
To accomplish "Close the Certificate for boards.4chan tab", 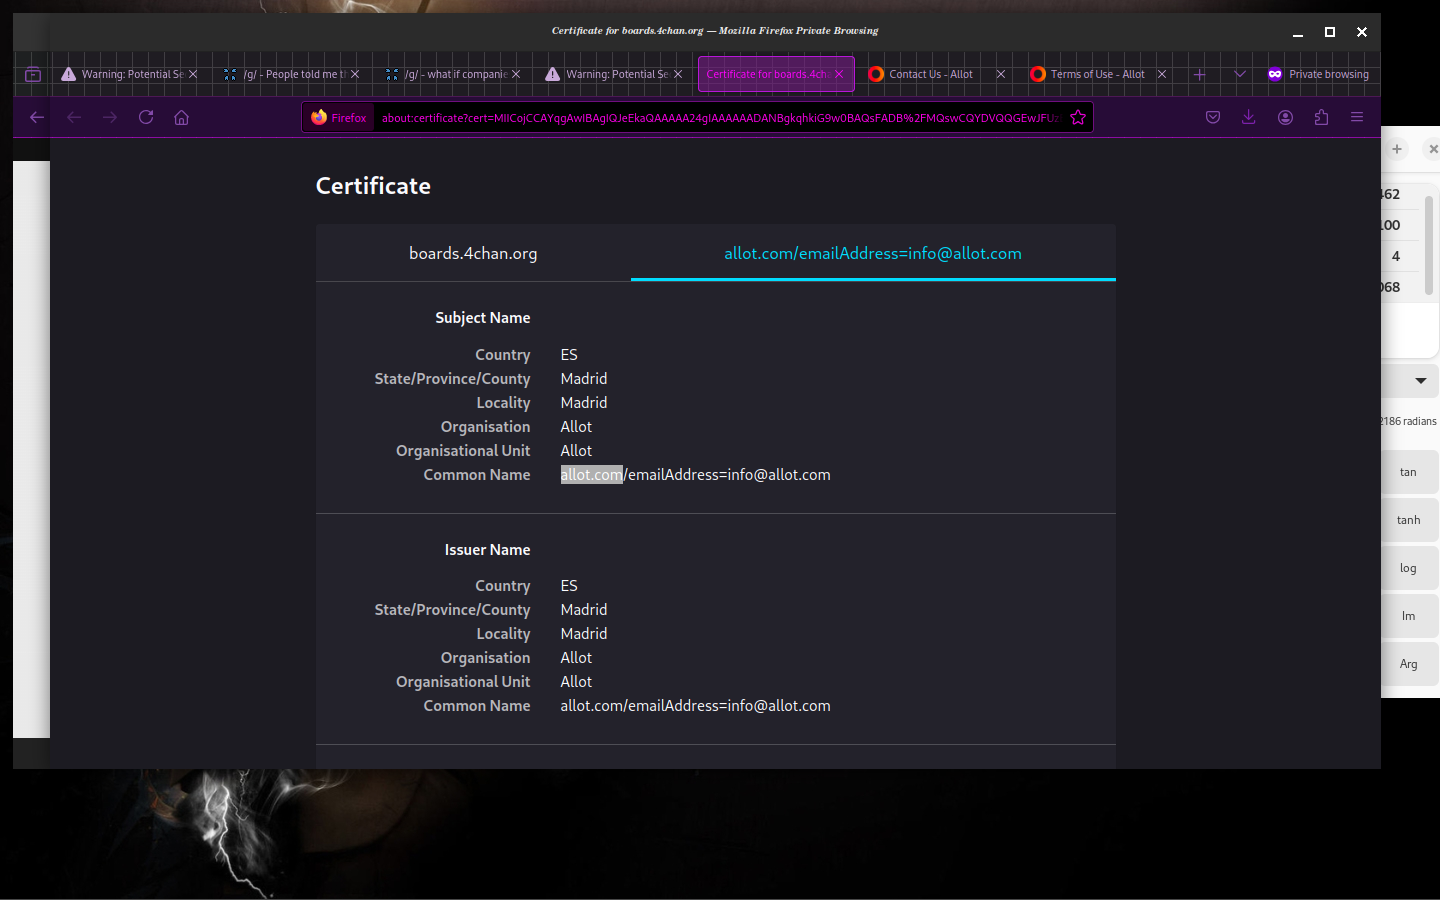I will (839, 74).
